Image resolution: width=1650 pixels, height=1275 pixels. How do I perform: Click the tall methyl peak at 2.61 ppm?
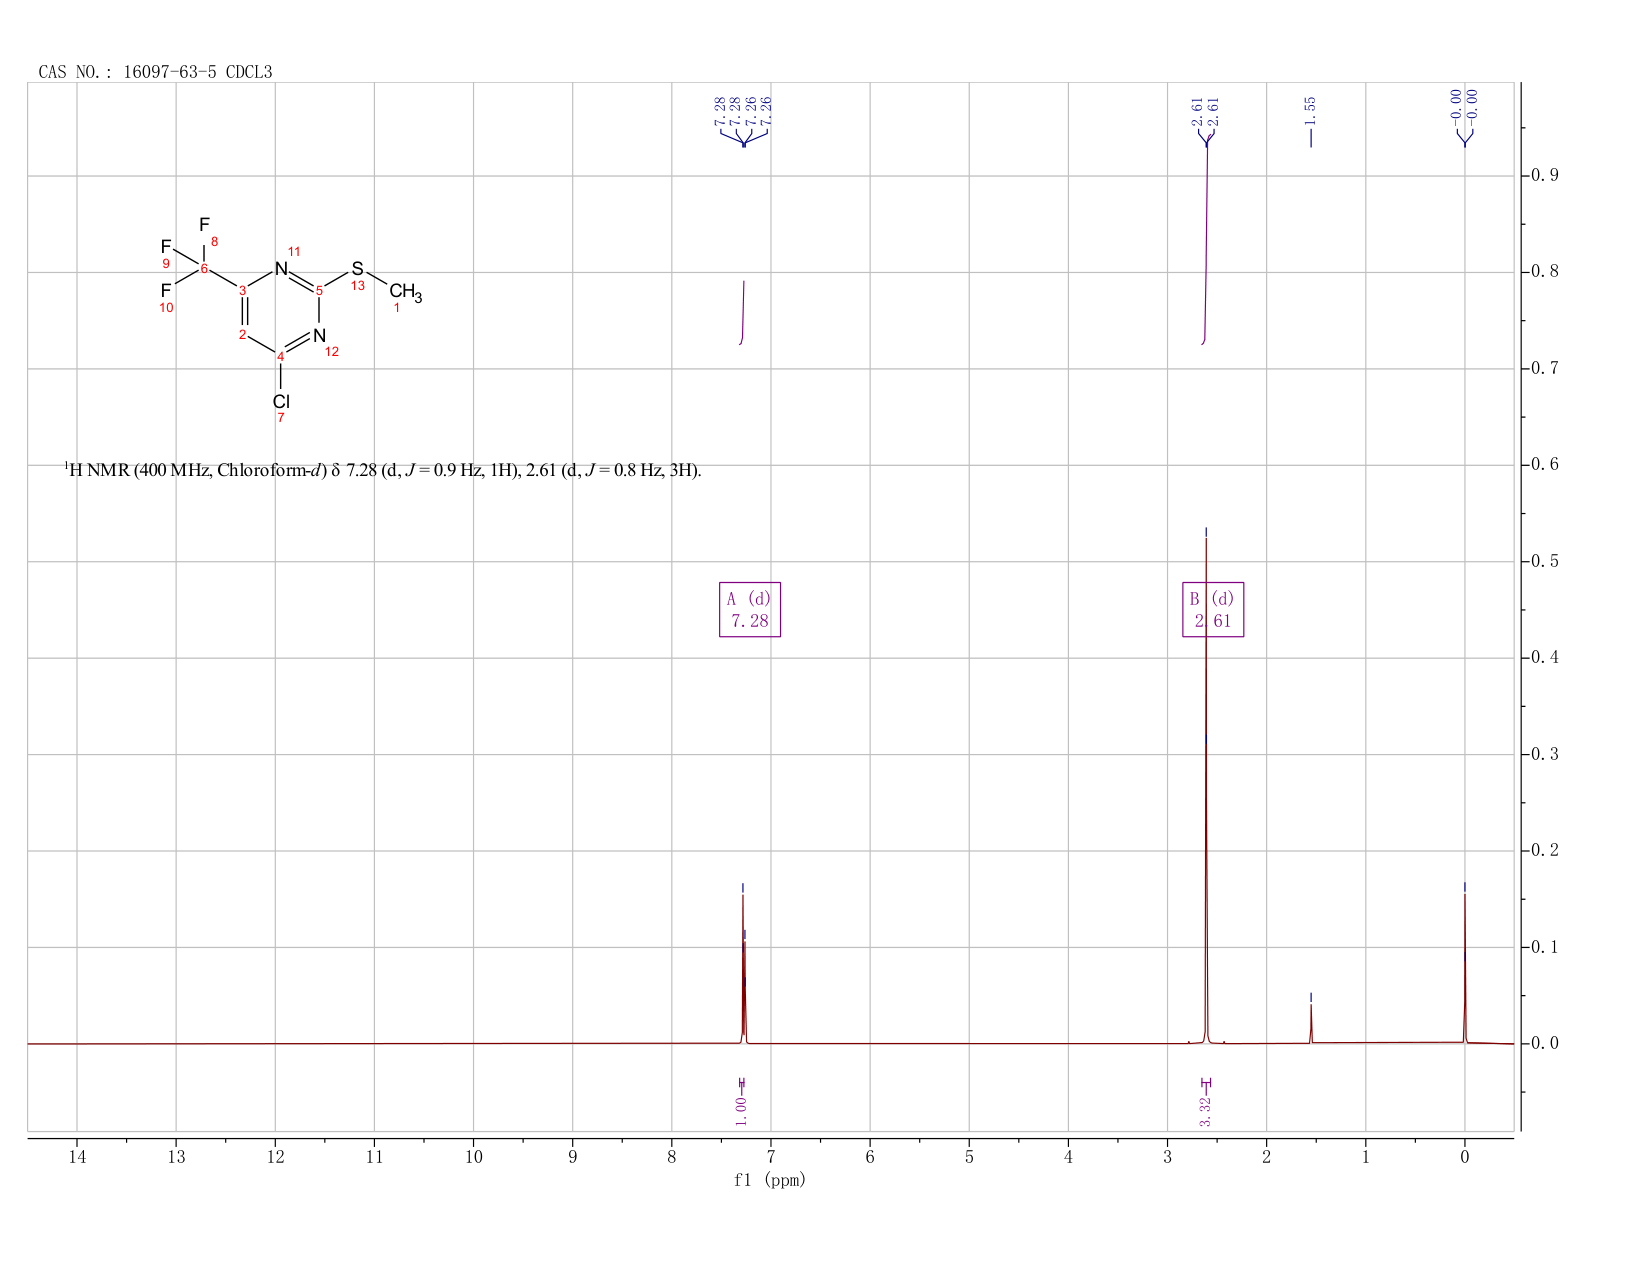[1206, 790]
